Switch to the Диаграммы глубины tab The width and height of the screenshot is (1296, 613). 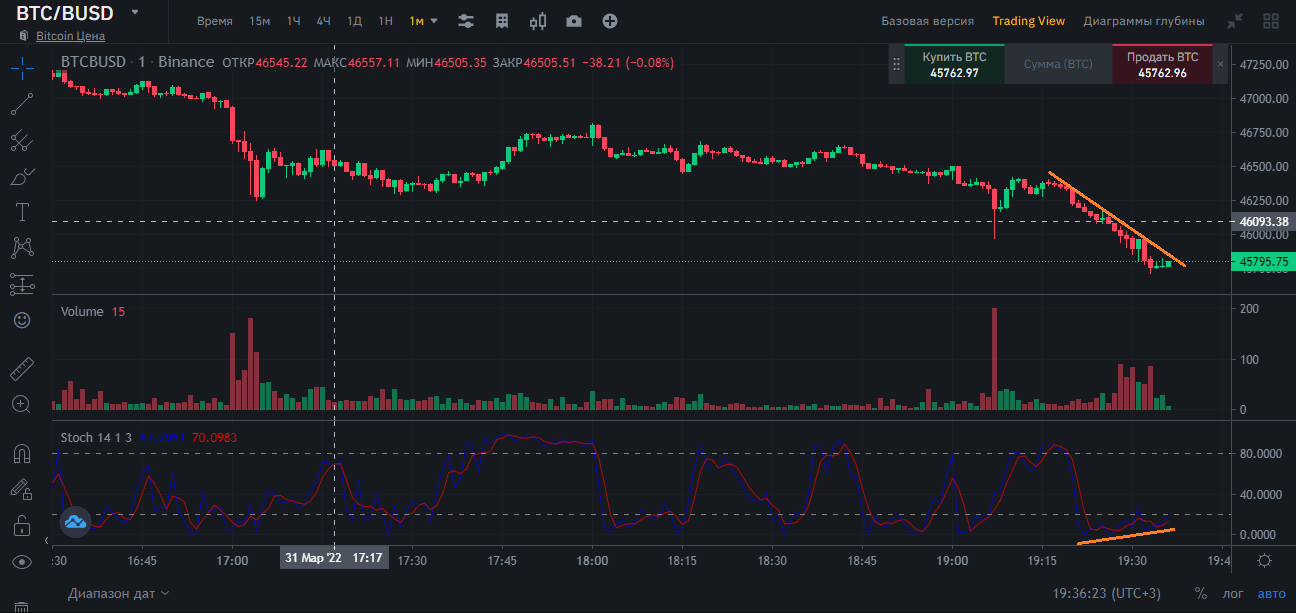[x=1143, y=21]
